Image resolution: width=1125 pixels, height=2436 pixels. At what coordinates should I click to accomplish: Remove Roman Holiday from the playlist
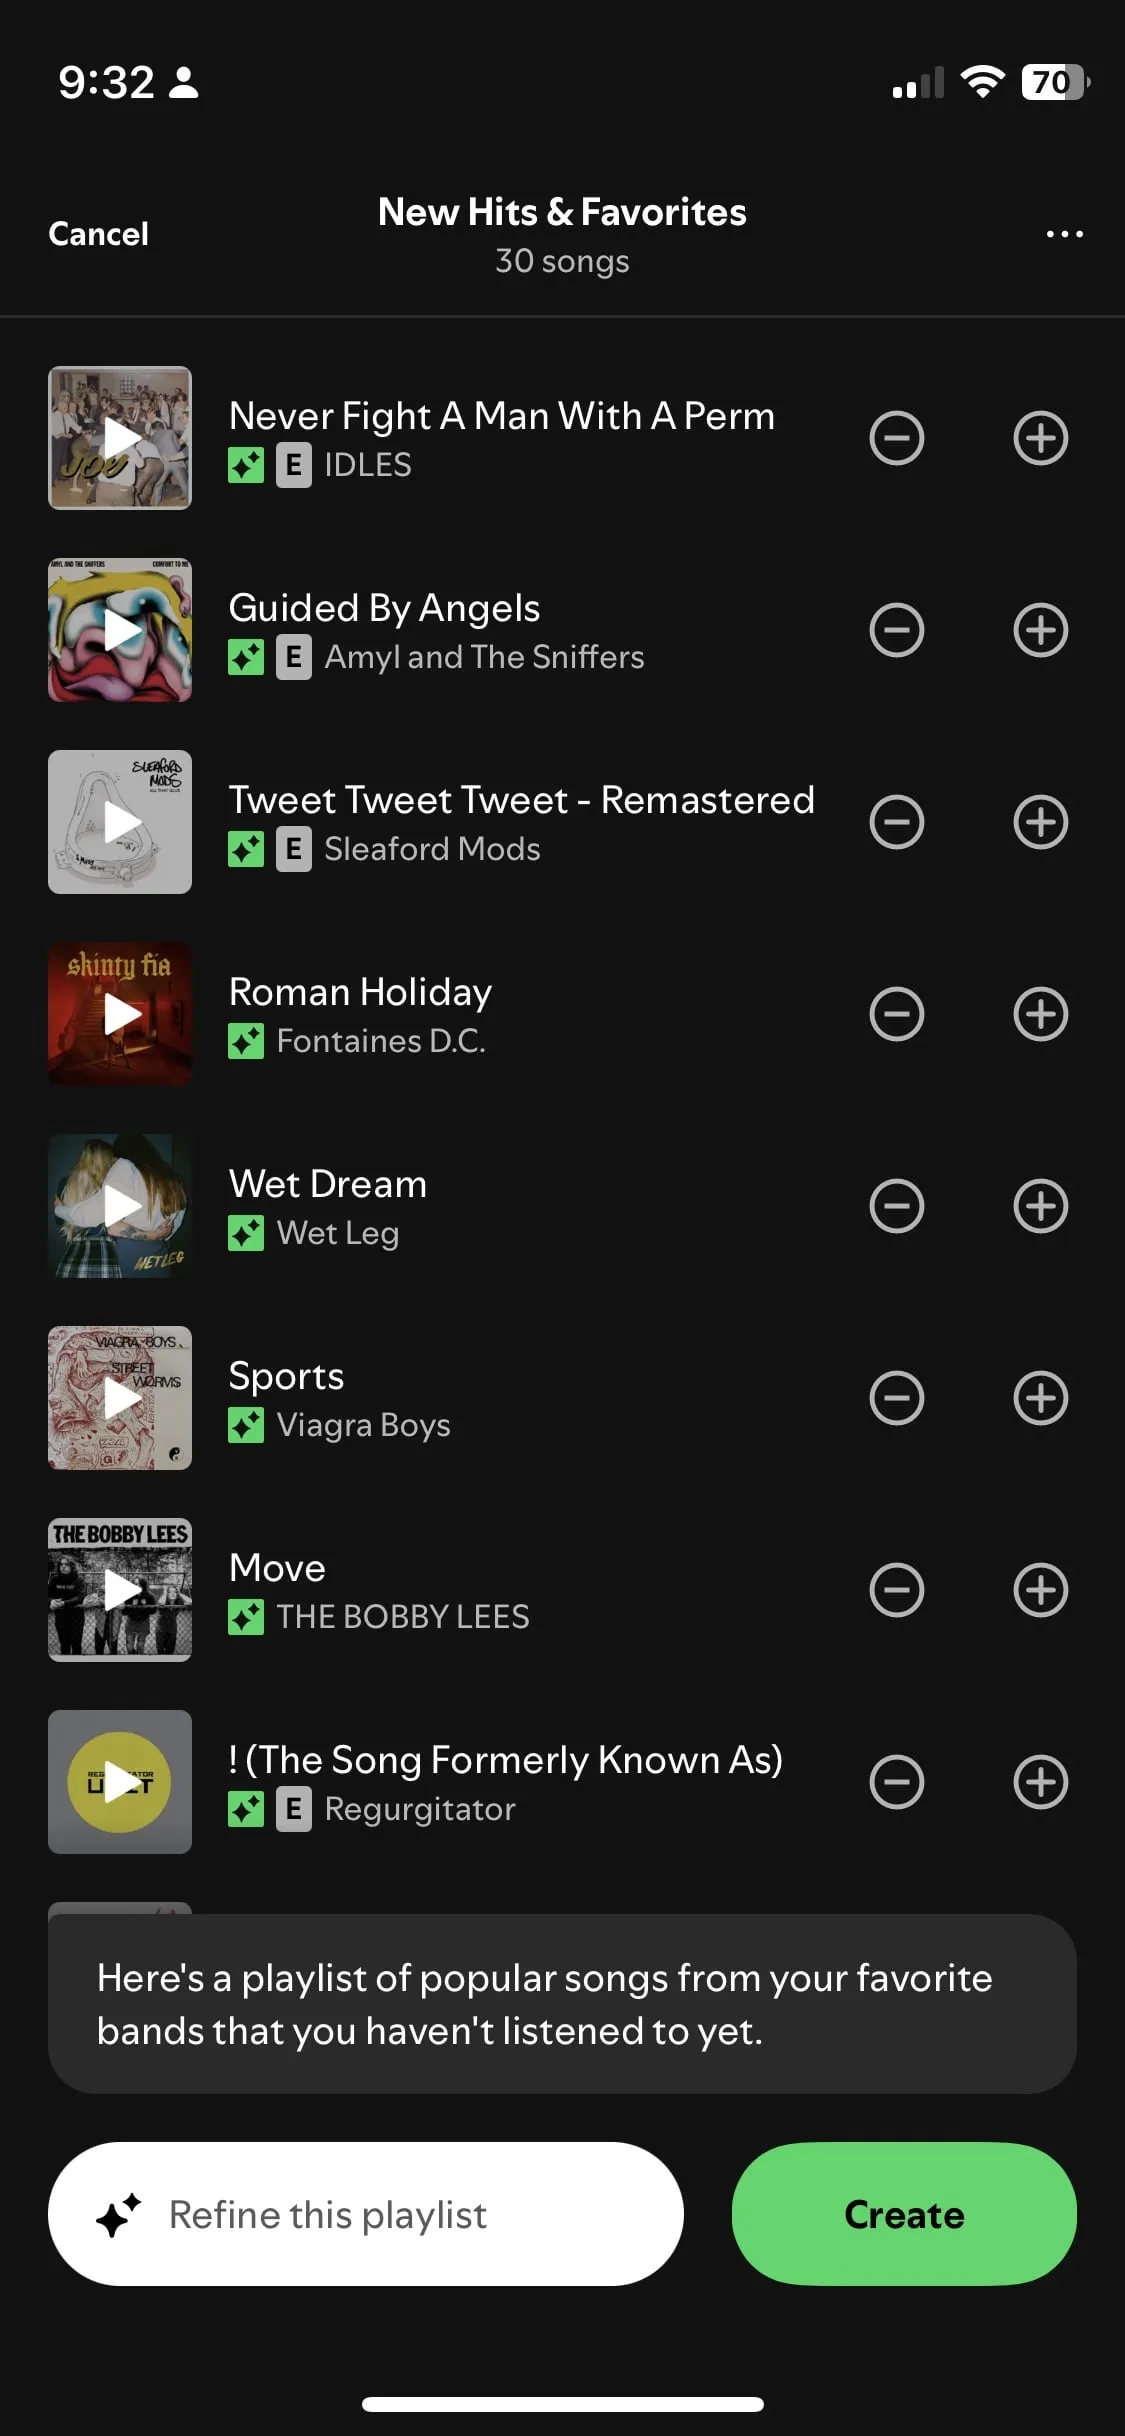click(x=896, y=1014)
